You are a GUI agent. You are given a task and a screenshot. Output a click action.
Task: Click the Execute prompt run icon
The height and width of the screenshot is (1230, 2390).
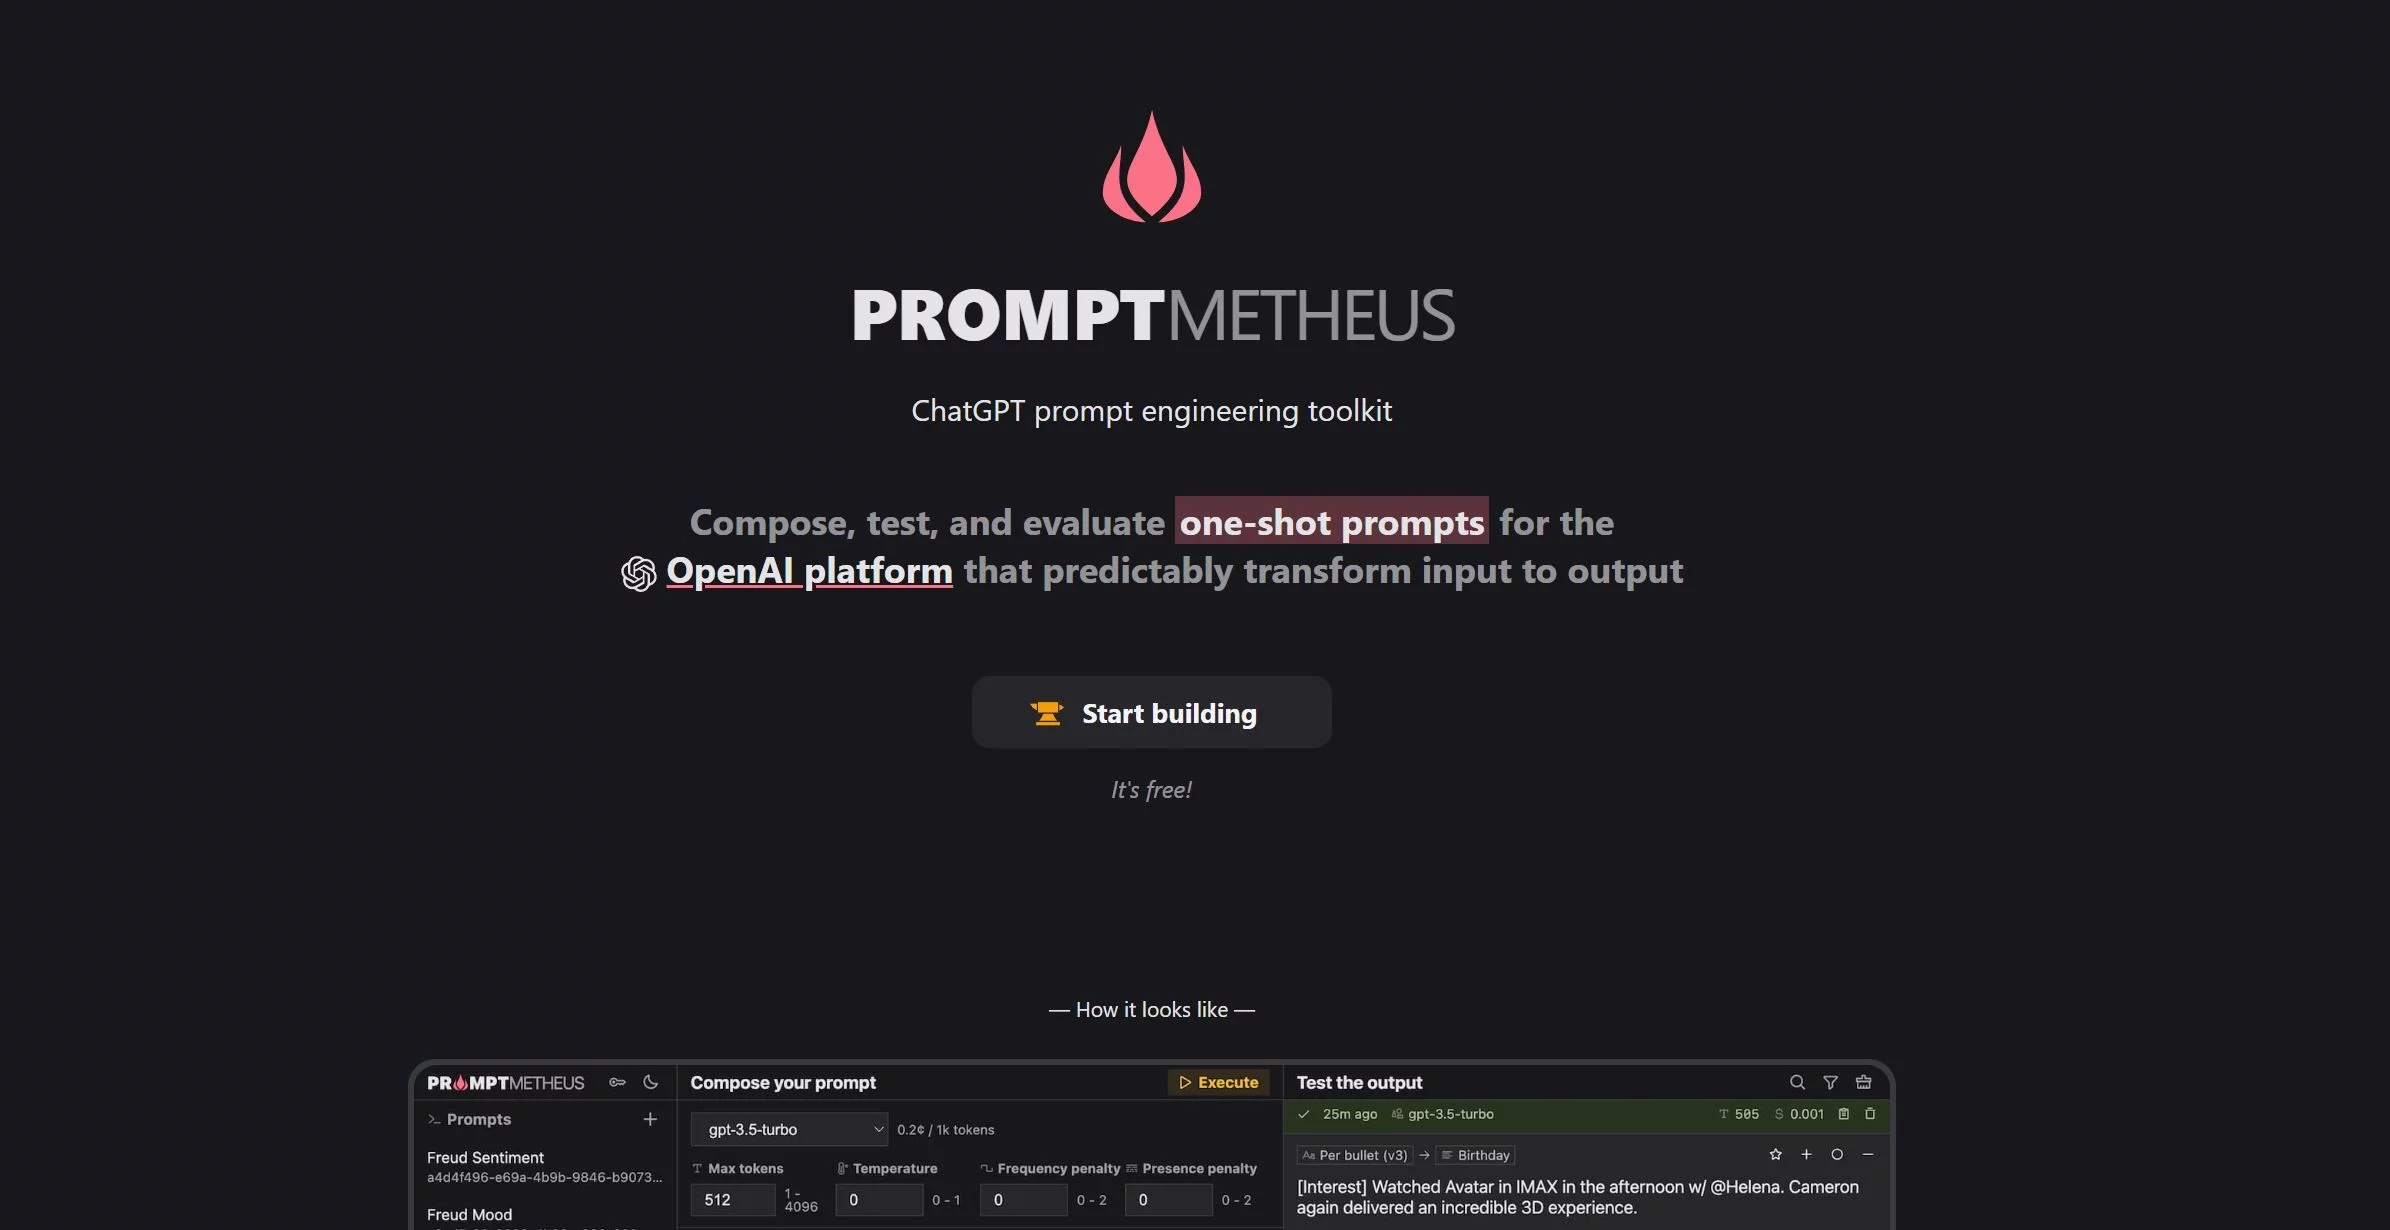[x=1220, y=1081]
